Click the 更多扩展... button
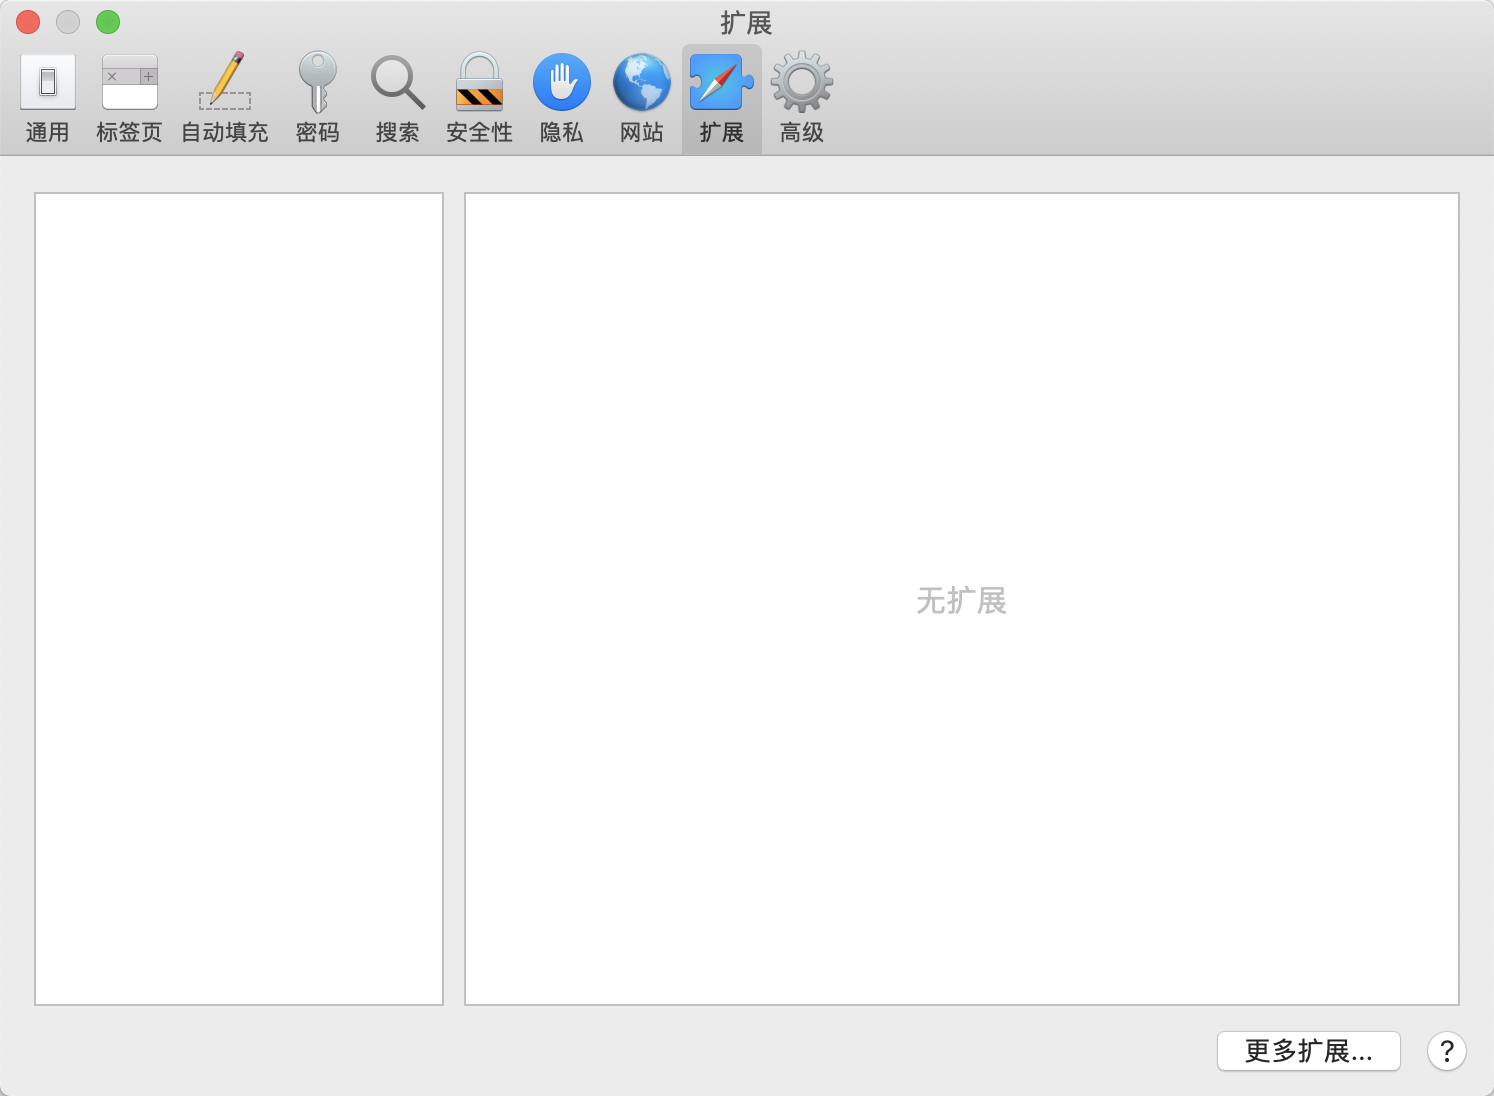Screen dimensions: 1494x1096 coord(1308,1051)
